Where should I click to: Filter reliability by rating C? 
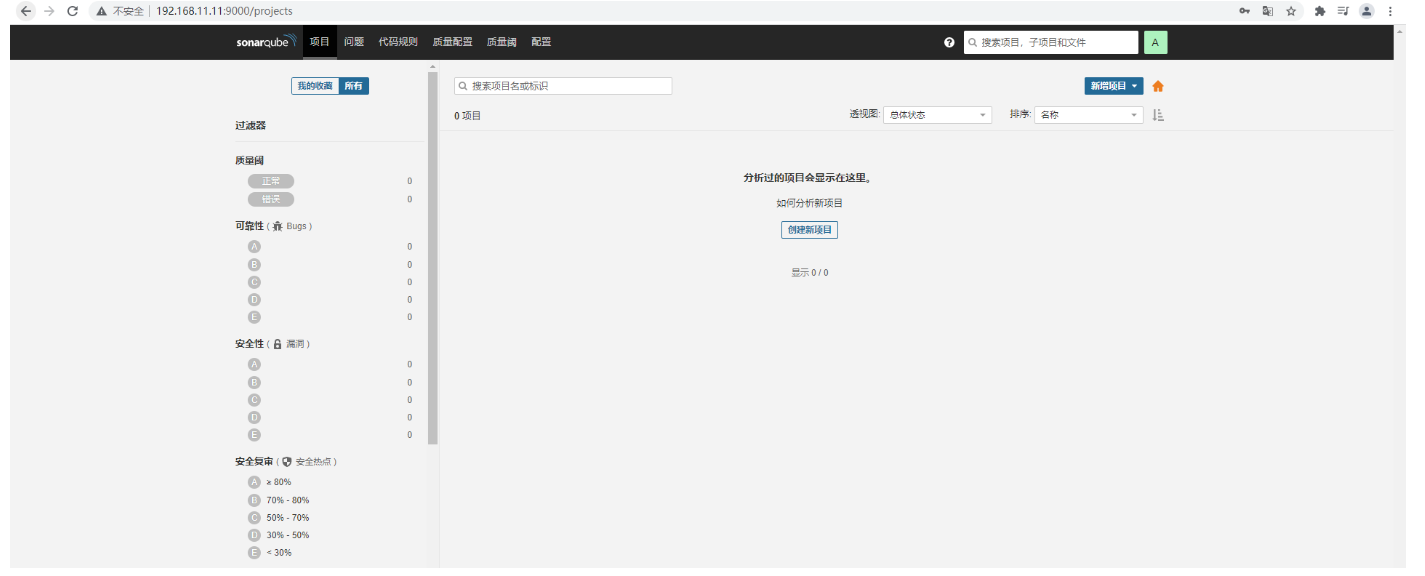(254, 282)
